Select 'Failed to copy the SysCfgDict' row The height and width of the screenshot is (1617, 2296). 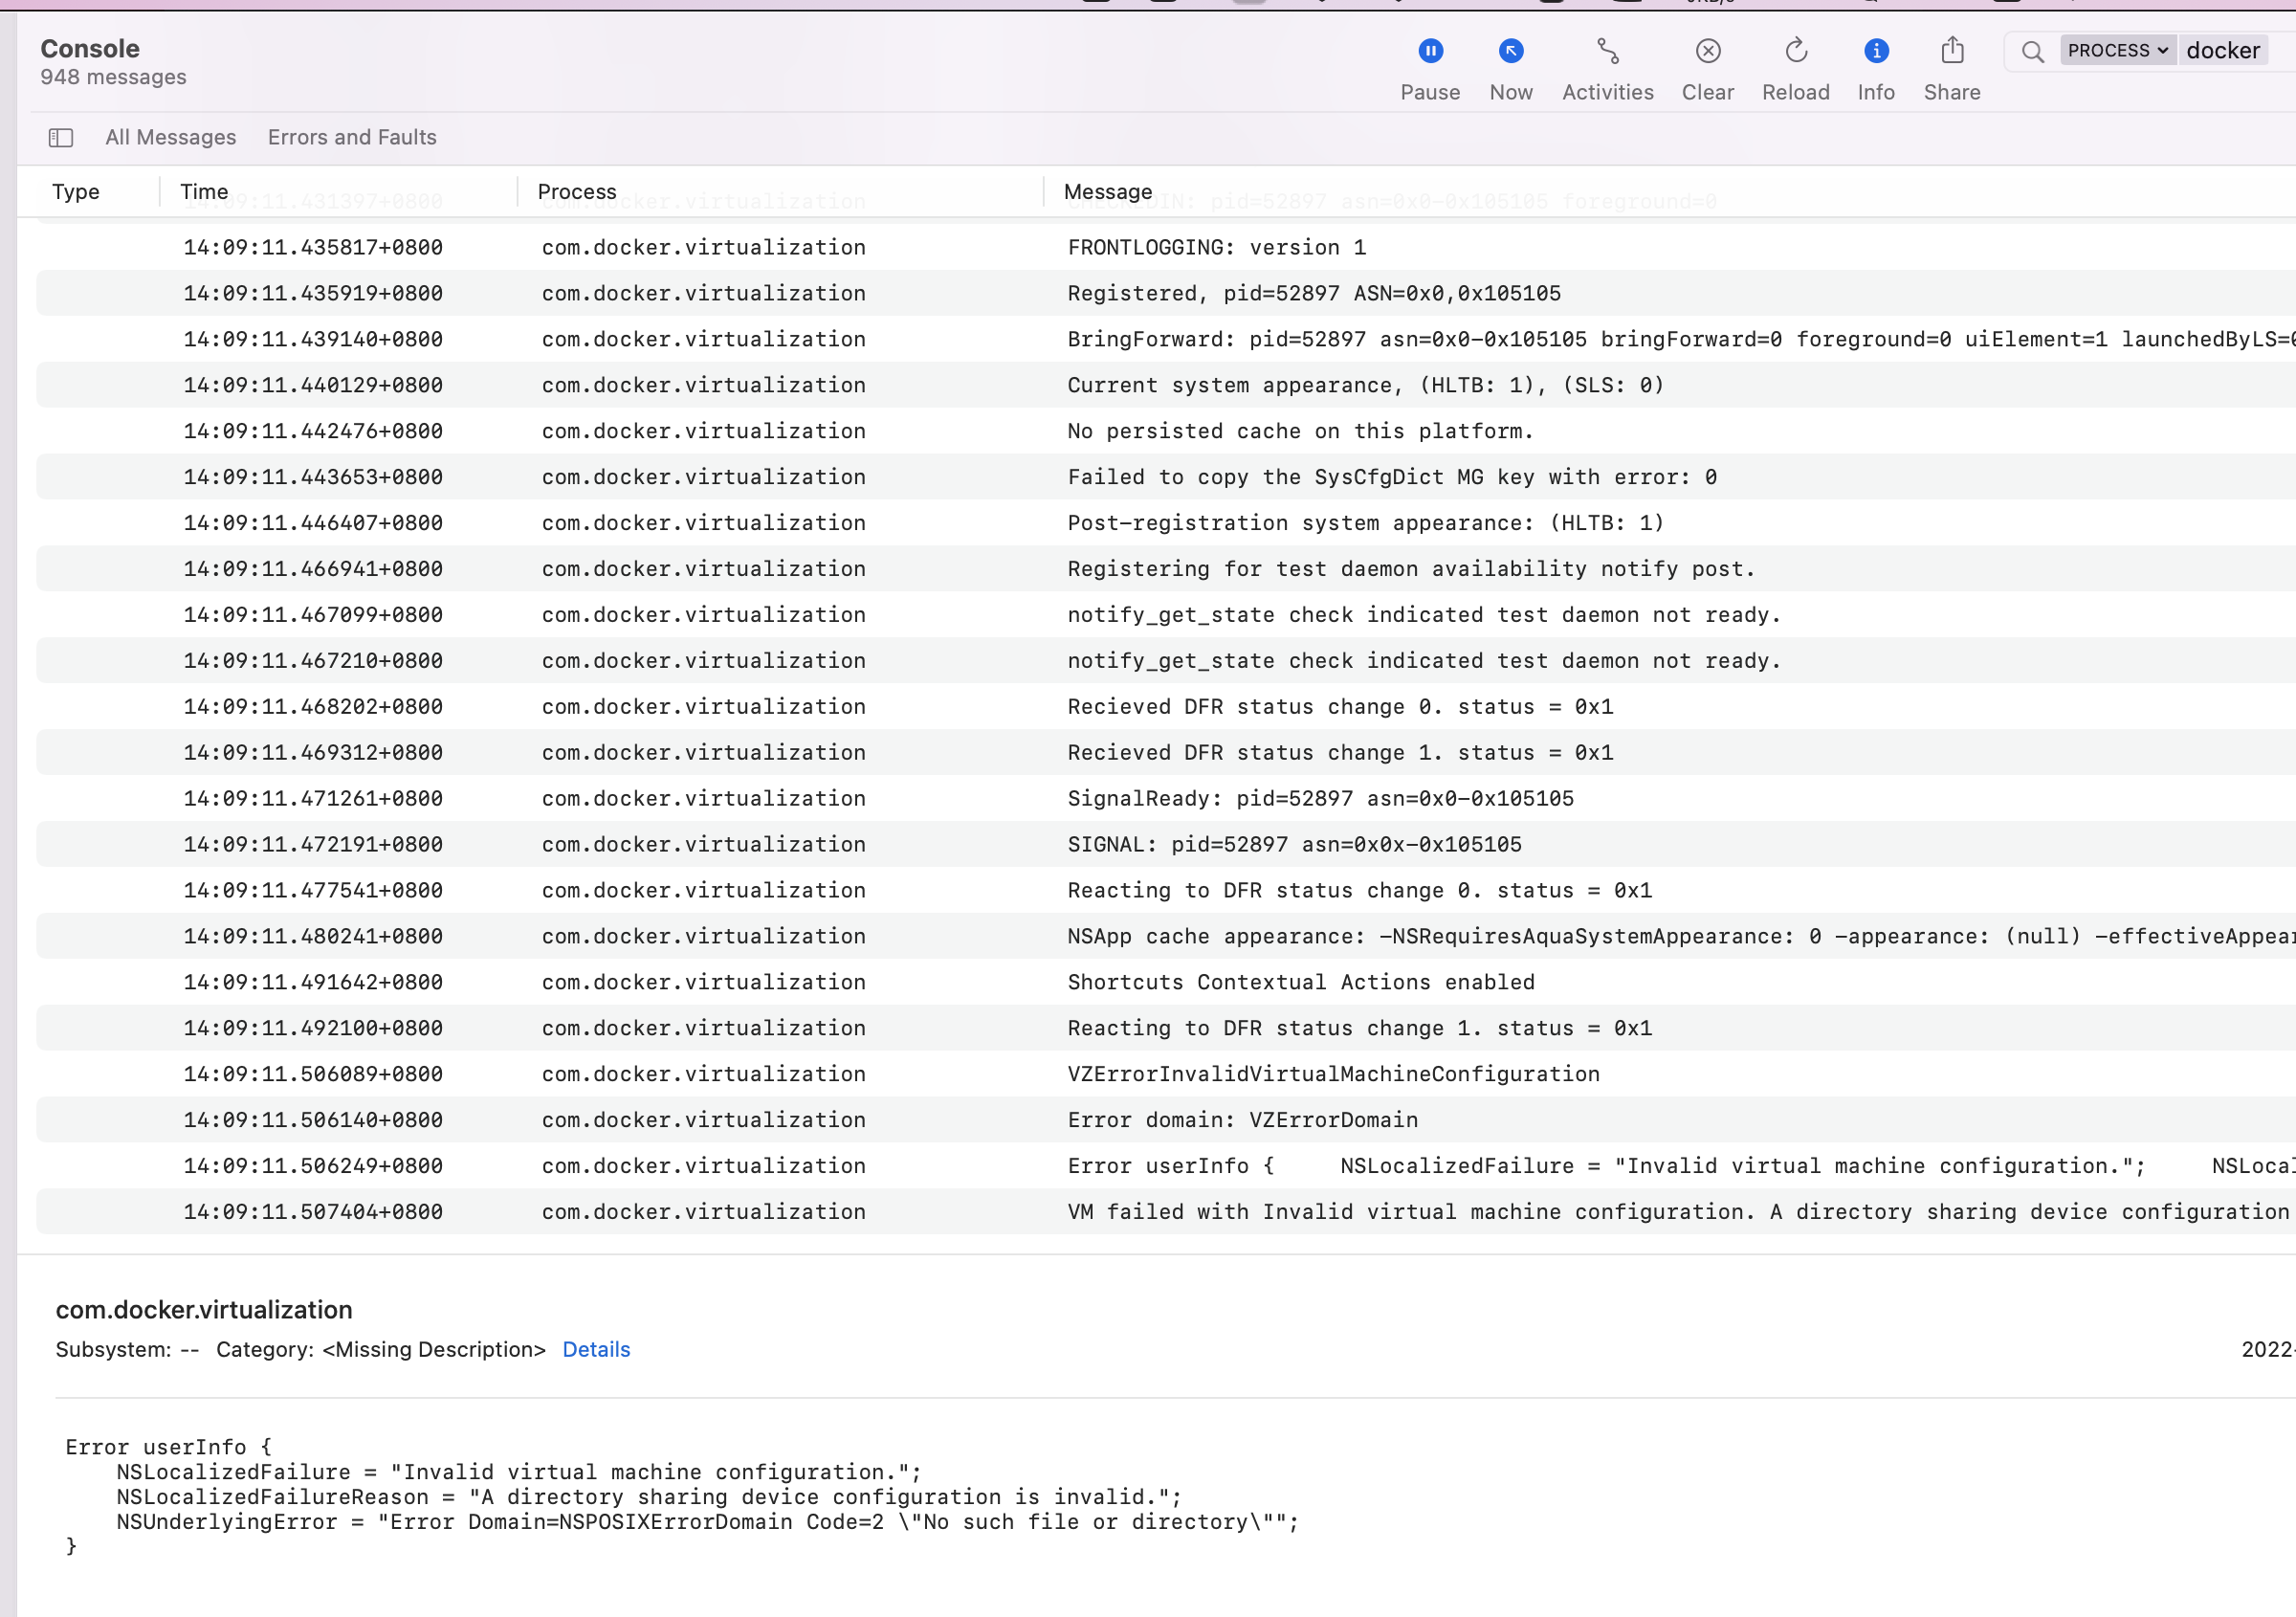pyautogui.click(x=1166, y=477)
